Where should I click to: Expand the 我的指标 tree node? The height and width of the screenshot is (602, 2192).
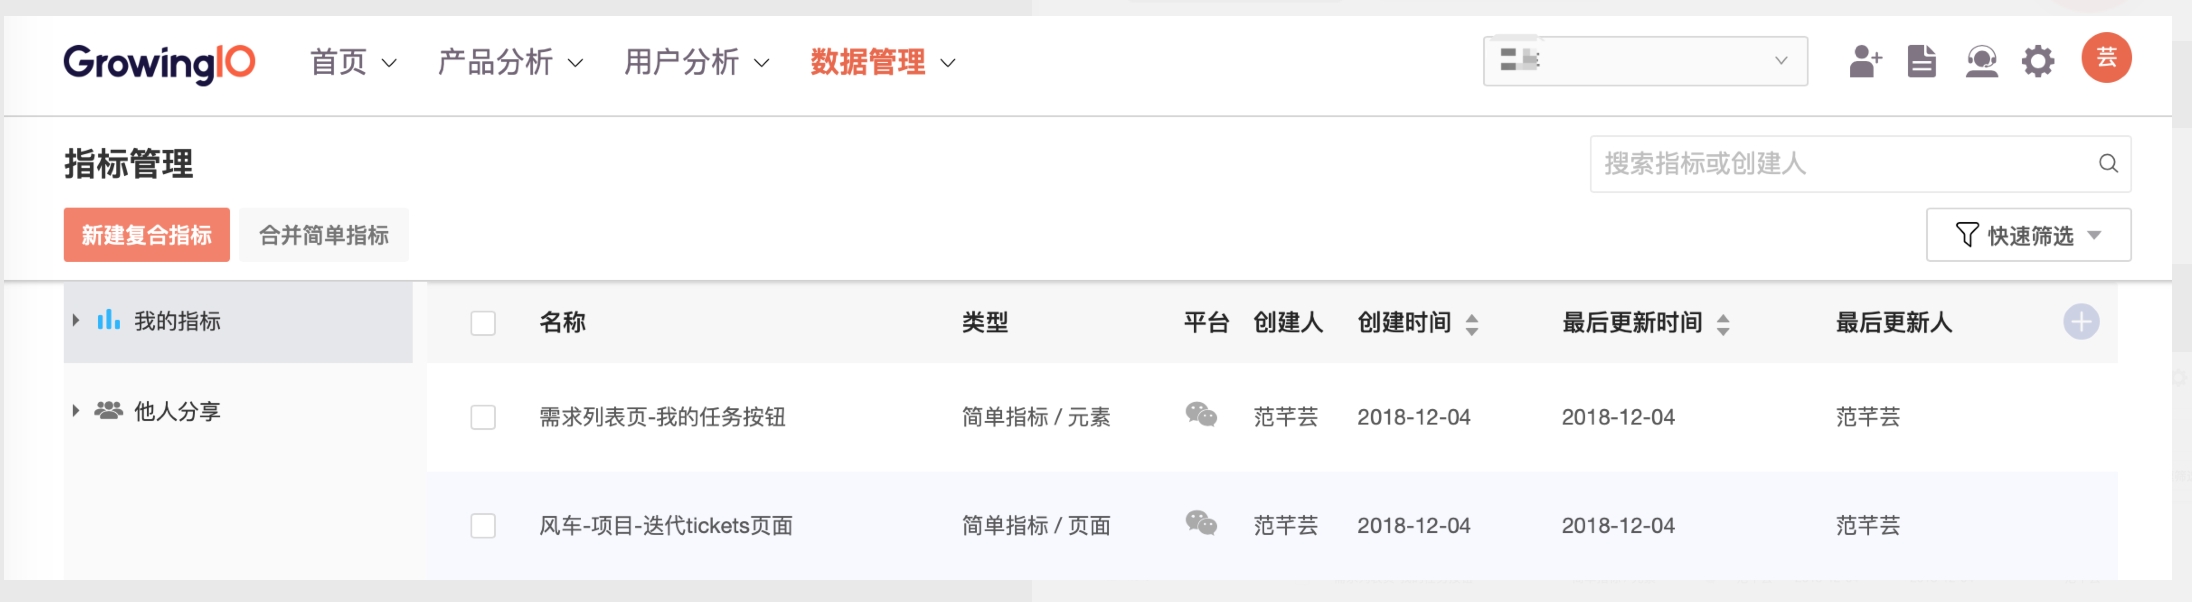[x=76, y=321]
